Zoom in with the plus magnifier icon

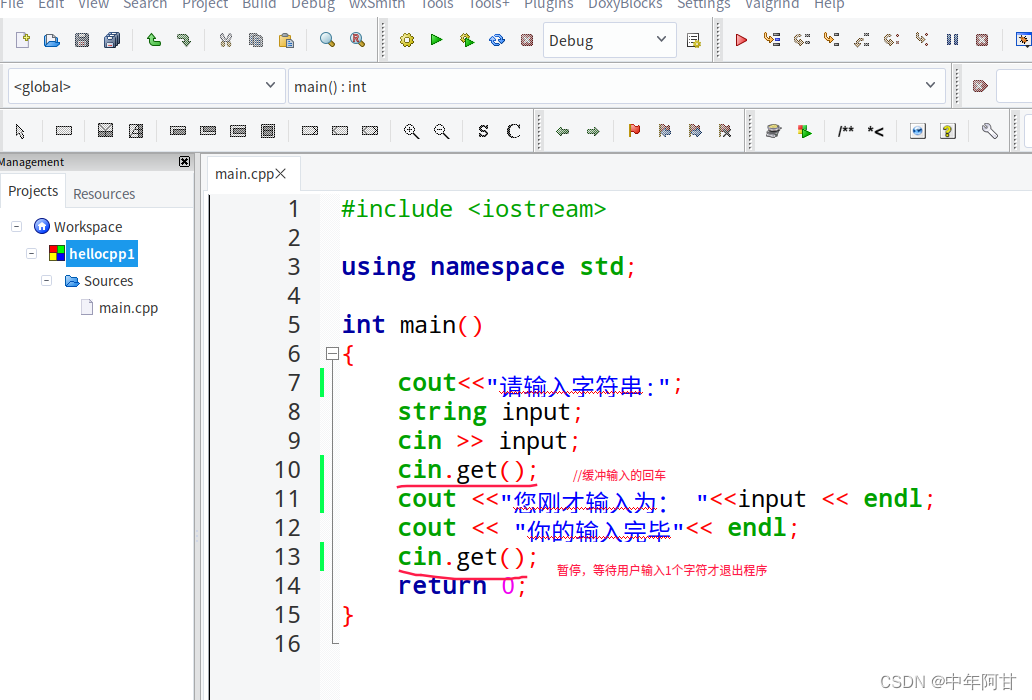pos(411,131)
